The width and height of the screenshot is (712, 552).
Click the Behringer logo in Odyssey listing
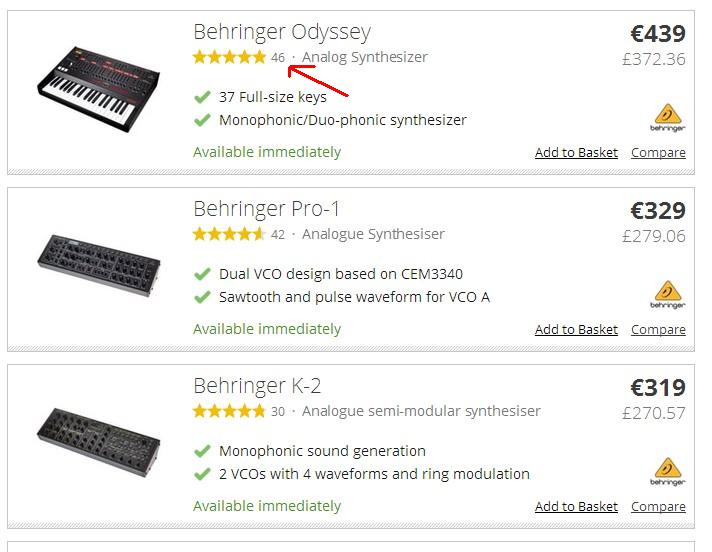[x=668, y=118]
